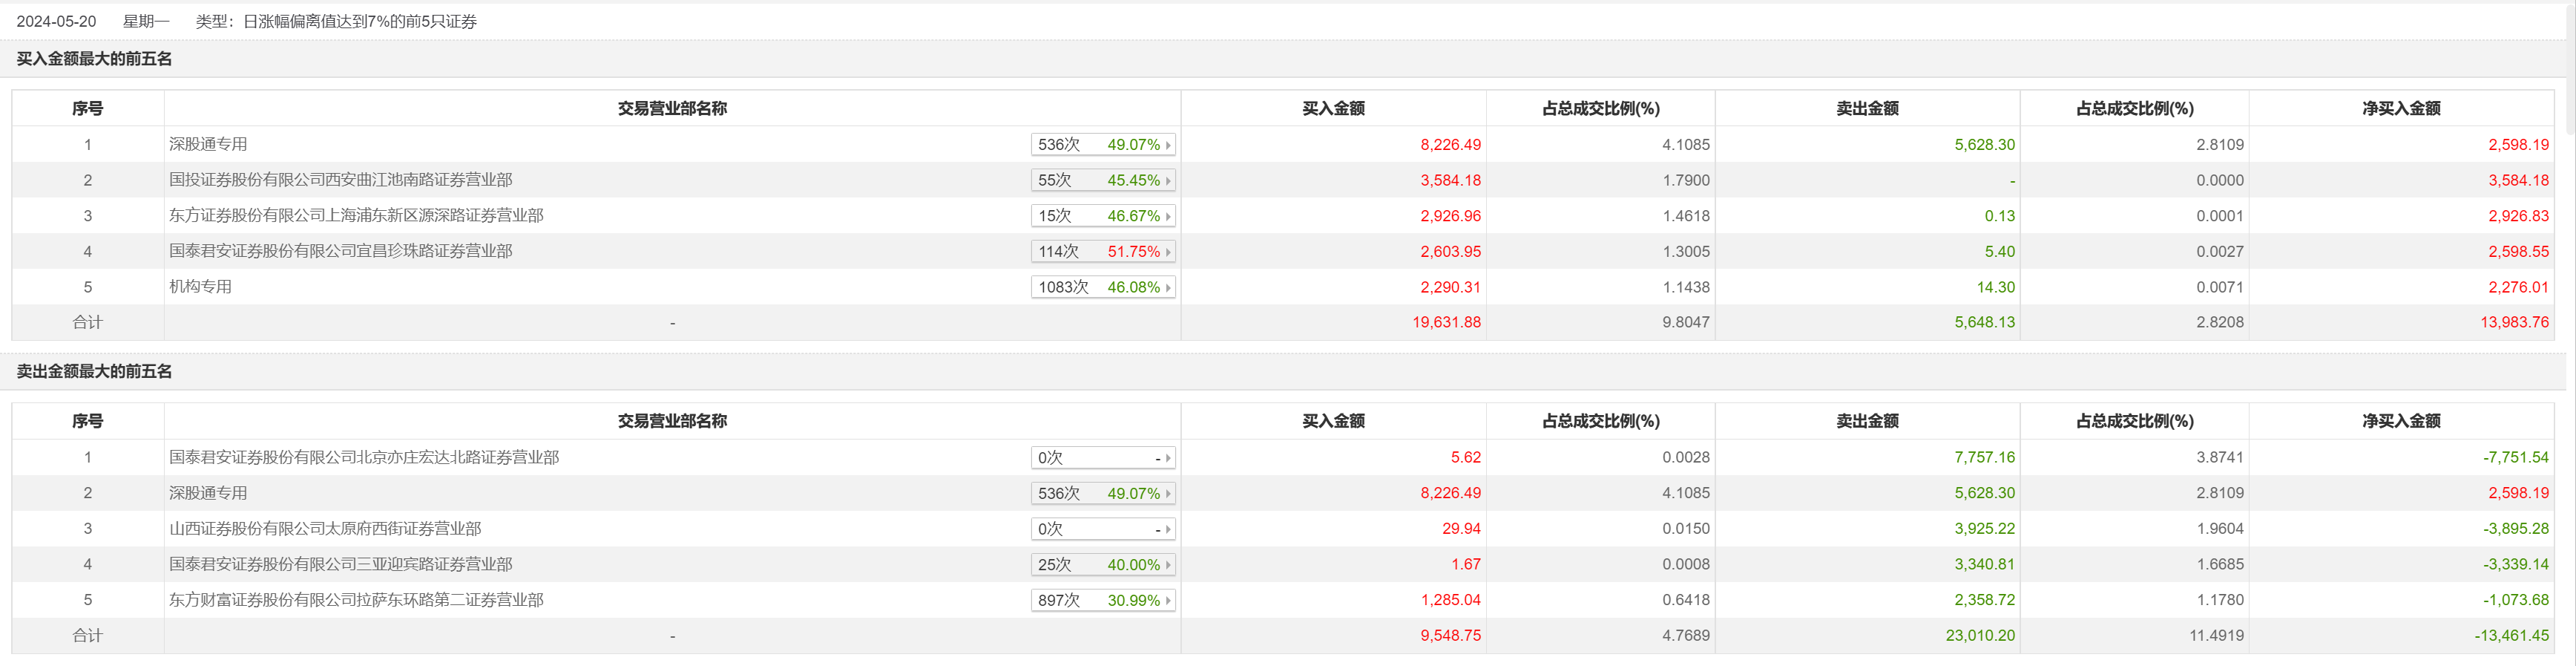Click 山西证券太原府西街证券营业部 link
This screenshot has height=666, width=2576.
325,528
